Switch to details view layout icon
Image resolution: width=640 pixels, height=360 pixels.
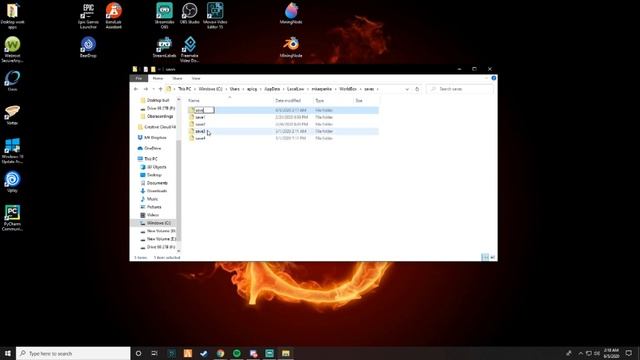[x=485, y=257]
